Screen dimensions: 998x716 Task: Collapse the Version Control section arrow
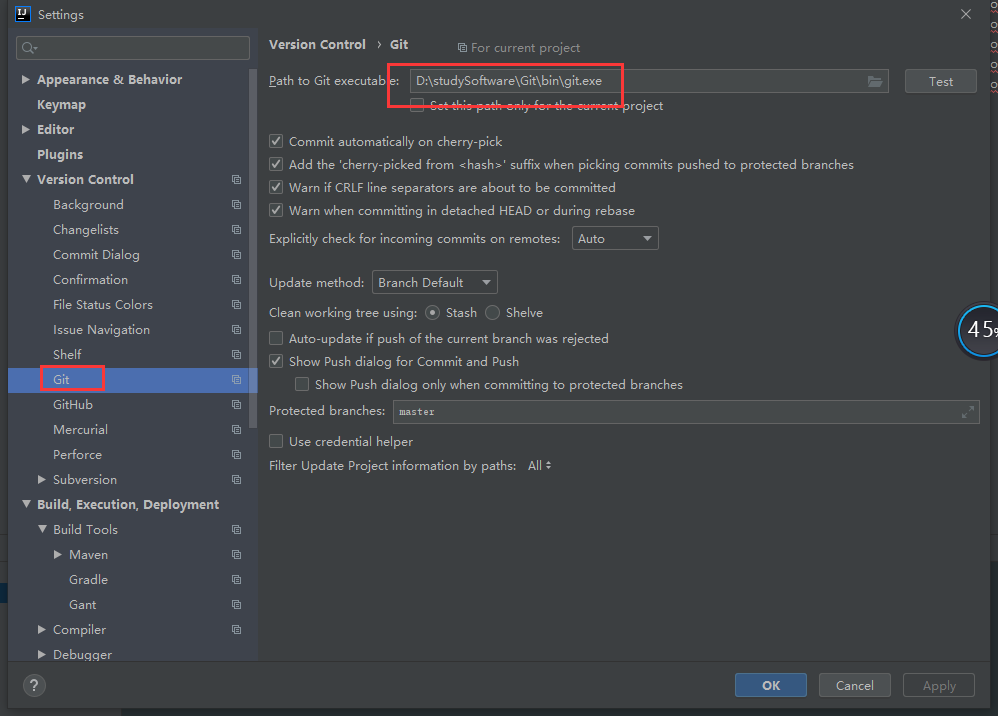click(26, 179)
